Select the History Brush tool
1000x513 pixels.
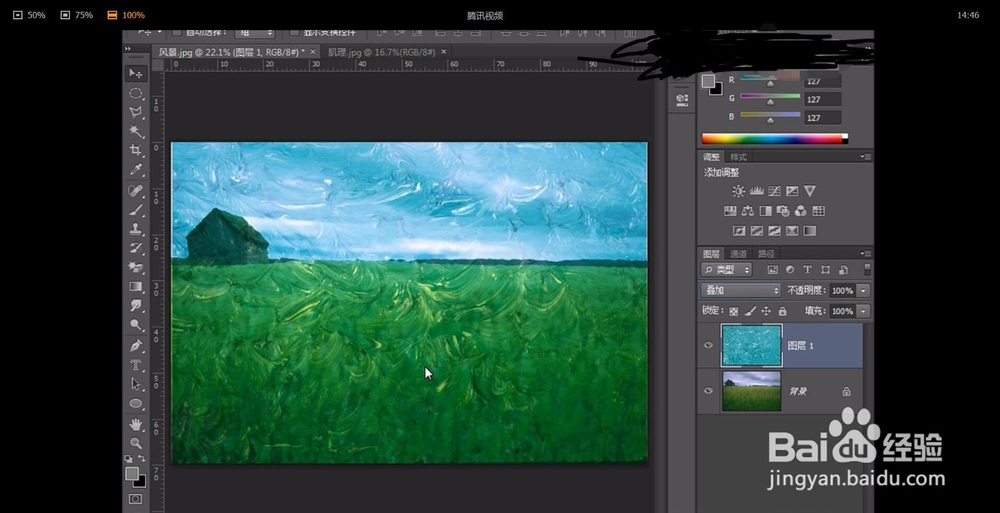click(x=136, y=248)
